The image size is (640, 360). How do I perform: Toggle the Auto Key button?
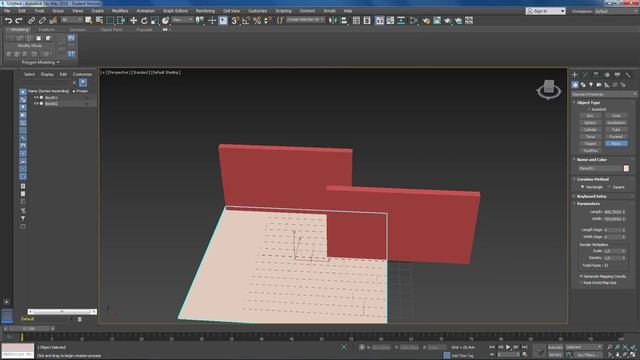555,347
